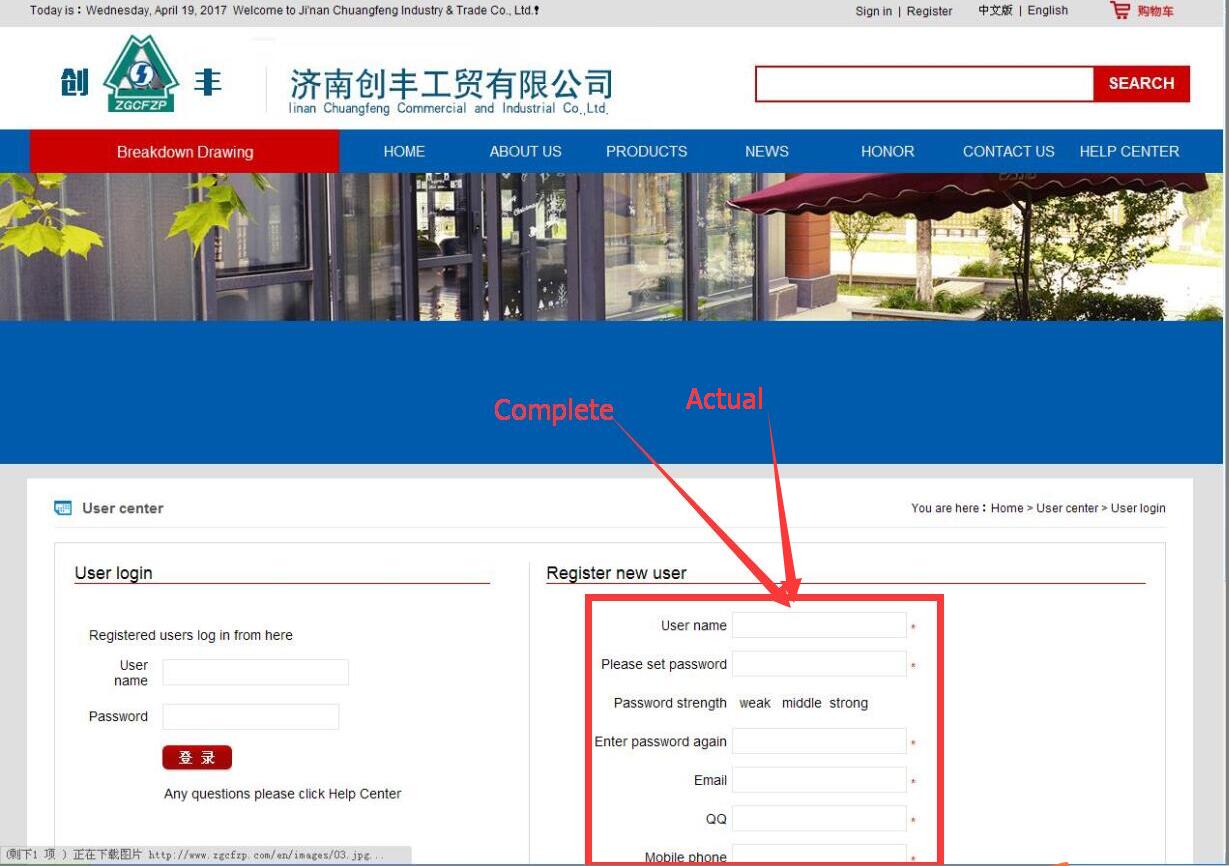Click the ZGCFZP company logo
This screenshot has height=866, width=1229.
tap(141, 75)
